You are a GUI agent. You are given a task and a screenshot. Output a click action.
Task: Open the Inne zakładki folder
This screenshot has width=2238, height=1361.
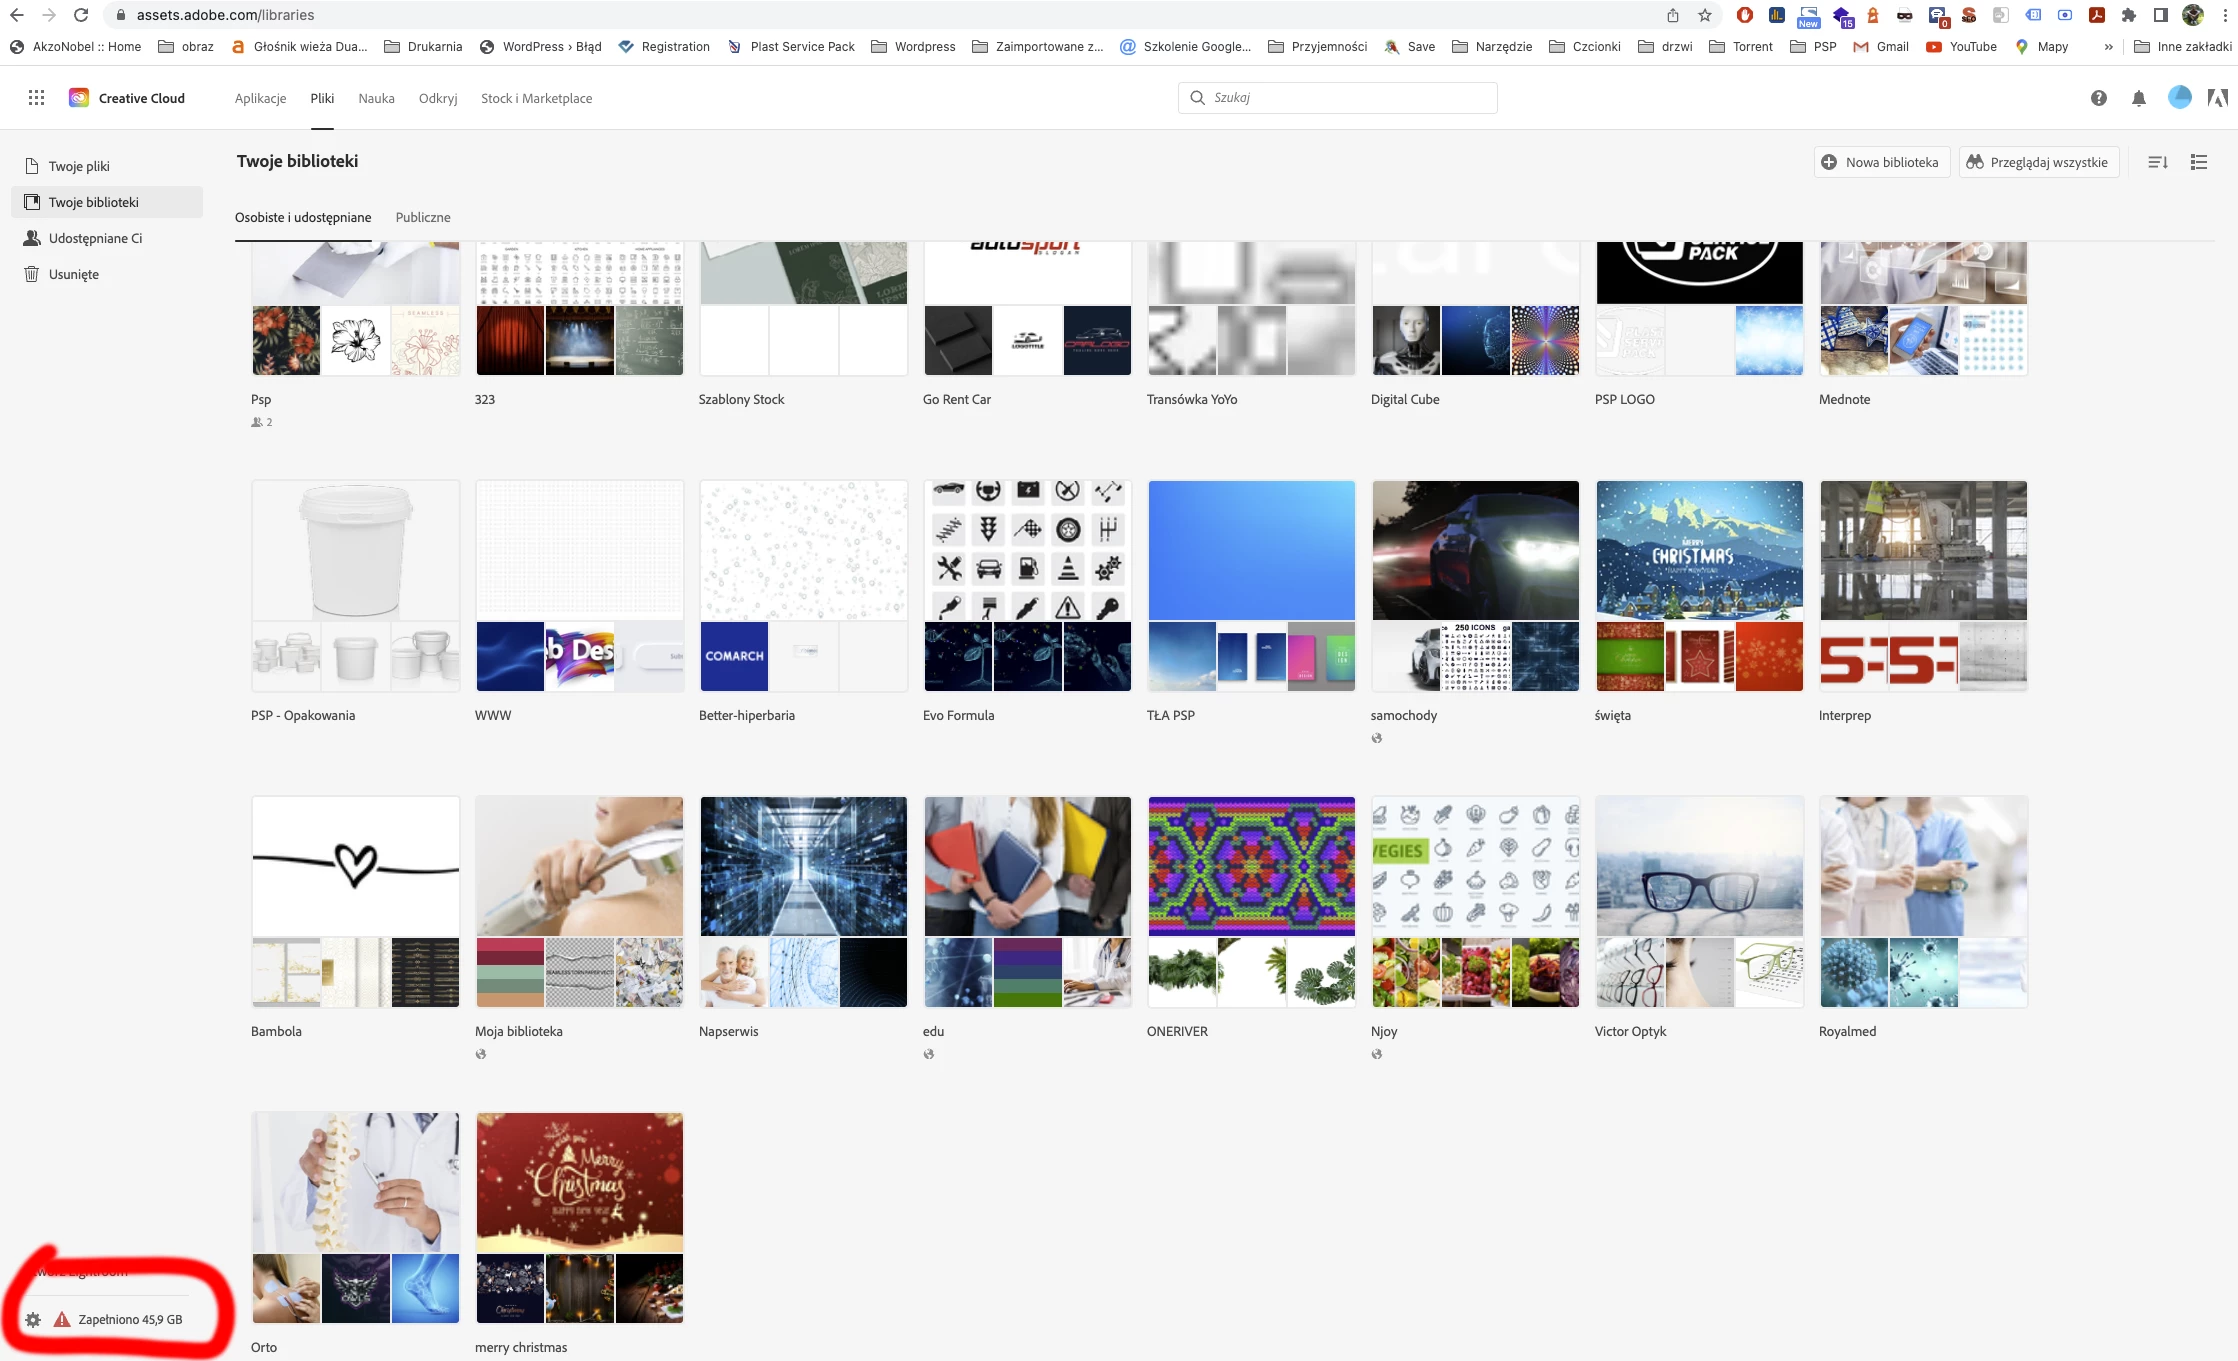click(2183, 47)
